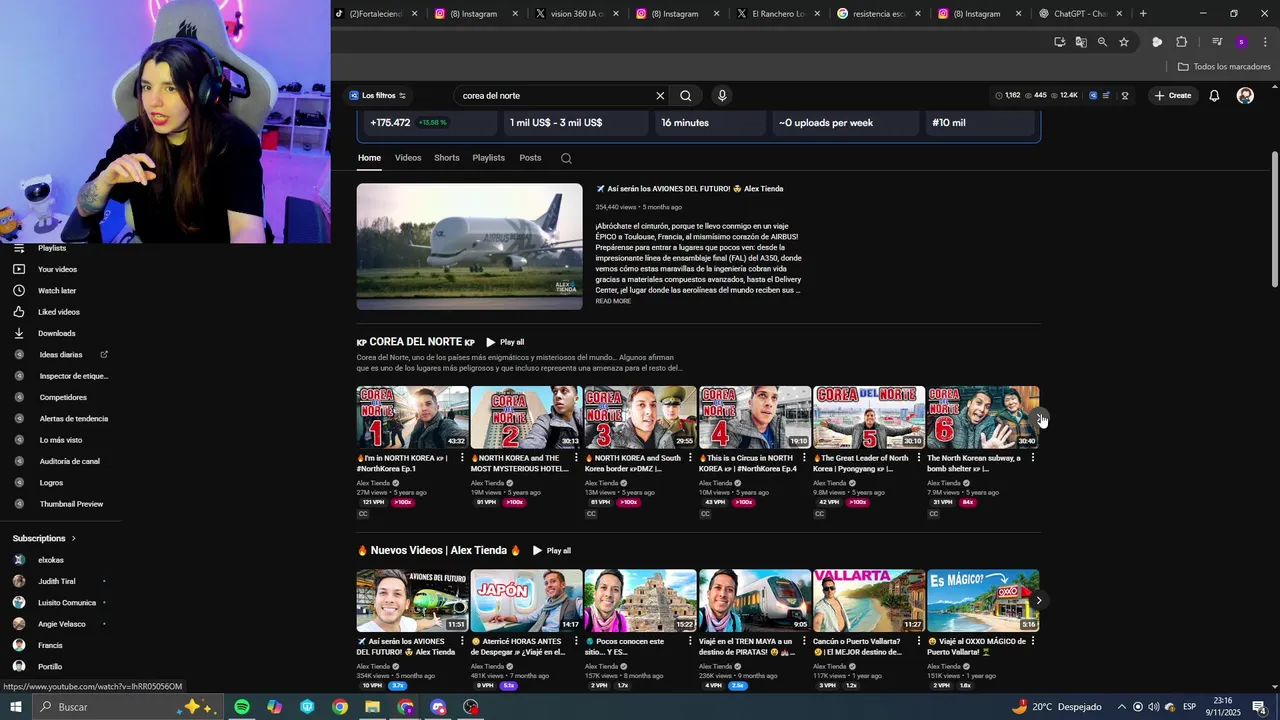Open options menu for Most Mysterious Hotel video
Viewport: 1280px width, 720px height.
(576, 458)
